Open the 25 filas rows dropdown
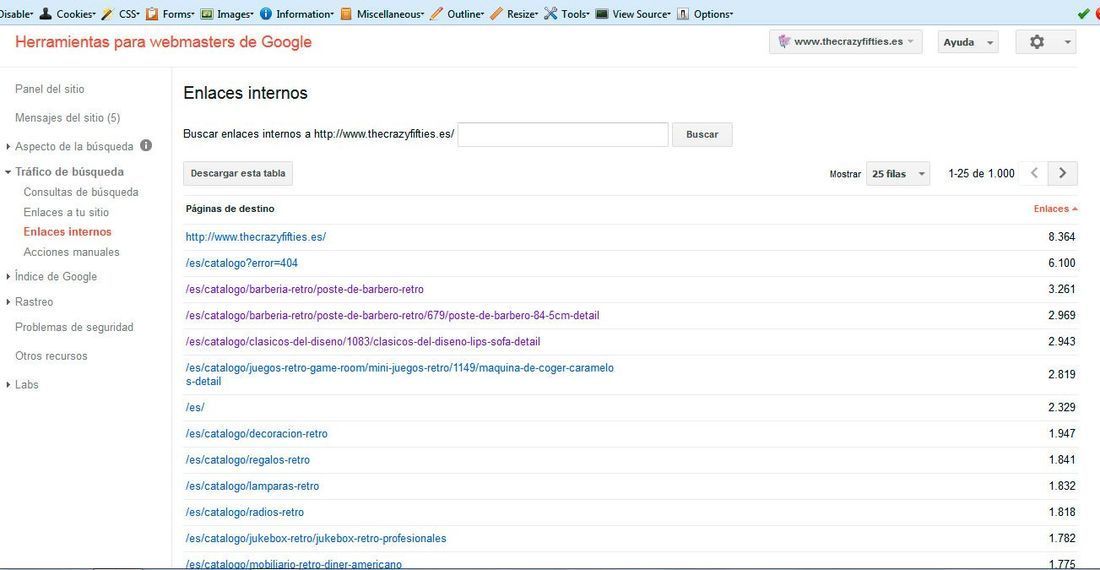Screen dimensions: 1100x570 (x=898, y=173)
